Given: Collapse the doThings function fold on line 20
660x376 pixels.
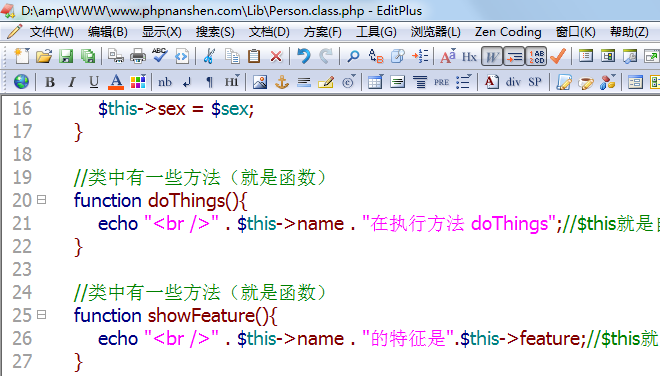Looking at the screenshot, I should point(41,199).
